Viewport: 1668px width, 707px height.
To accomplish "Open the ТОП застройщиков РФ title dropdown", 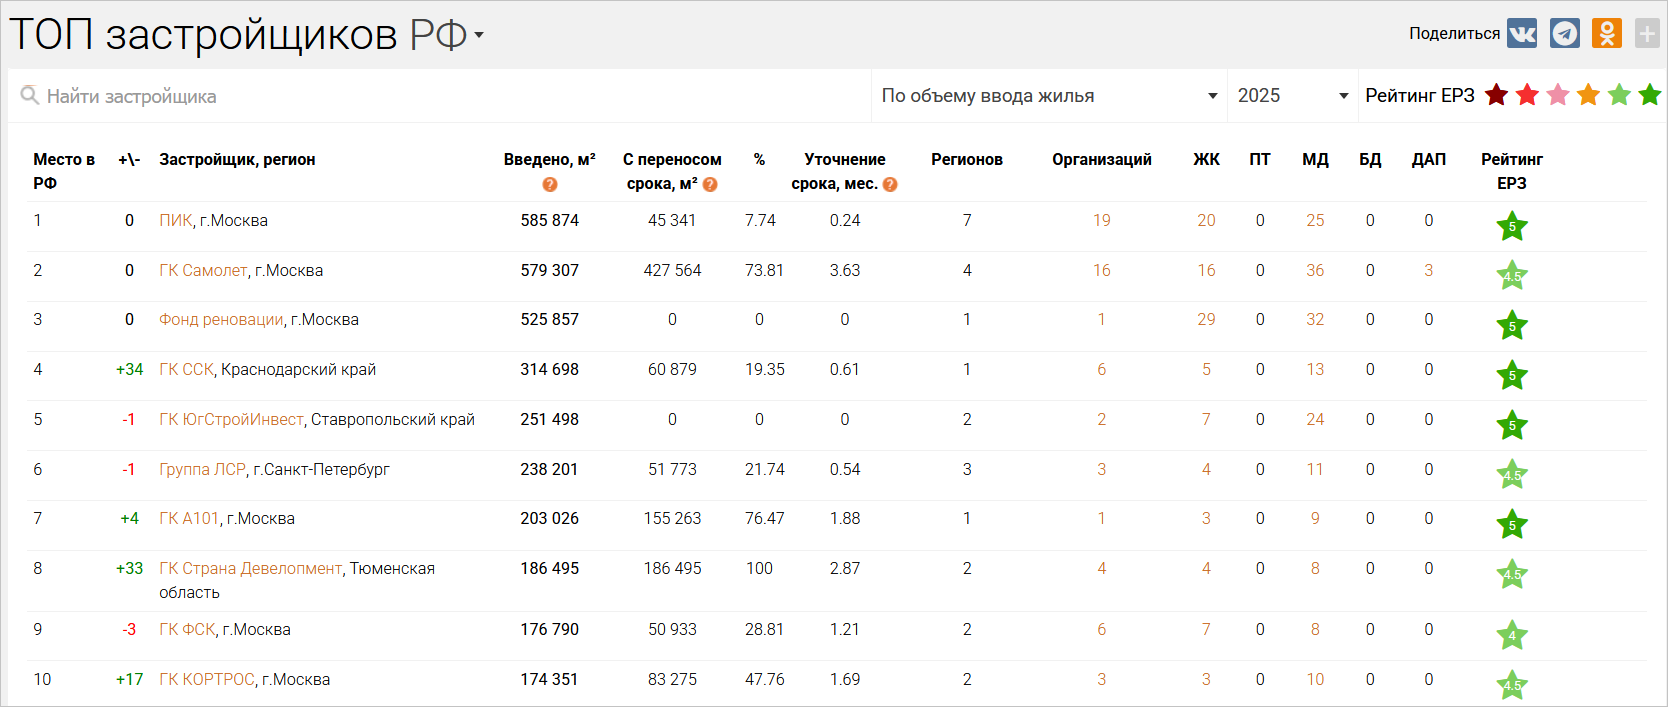I will [x=479, y=35].
